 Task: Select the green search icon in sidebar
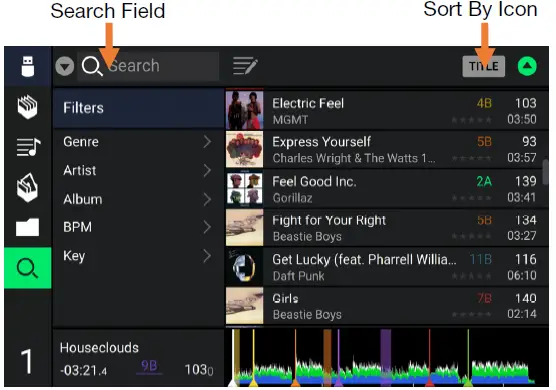pos(28,268)
